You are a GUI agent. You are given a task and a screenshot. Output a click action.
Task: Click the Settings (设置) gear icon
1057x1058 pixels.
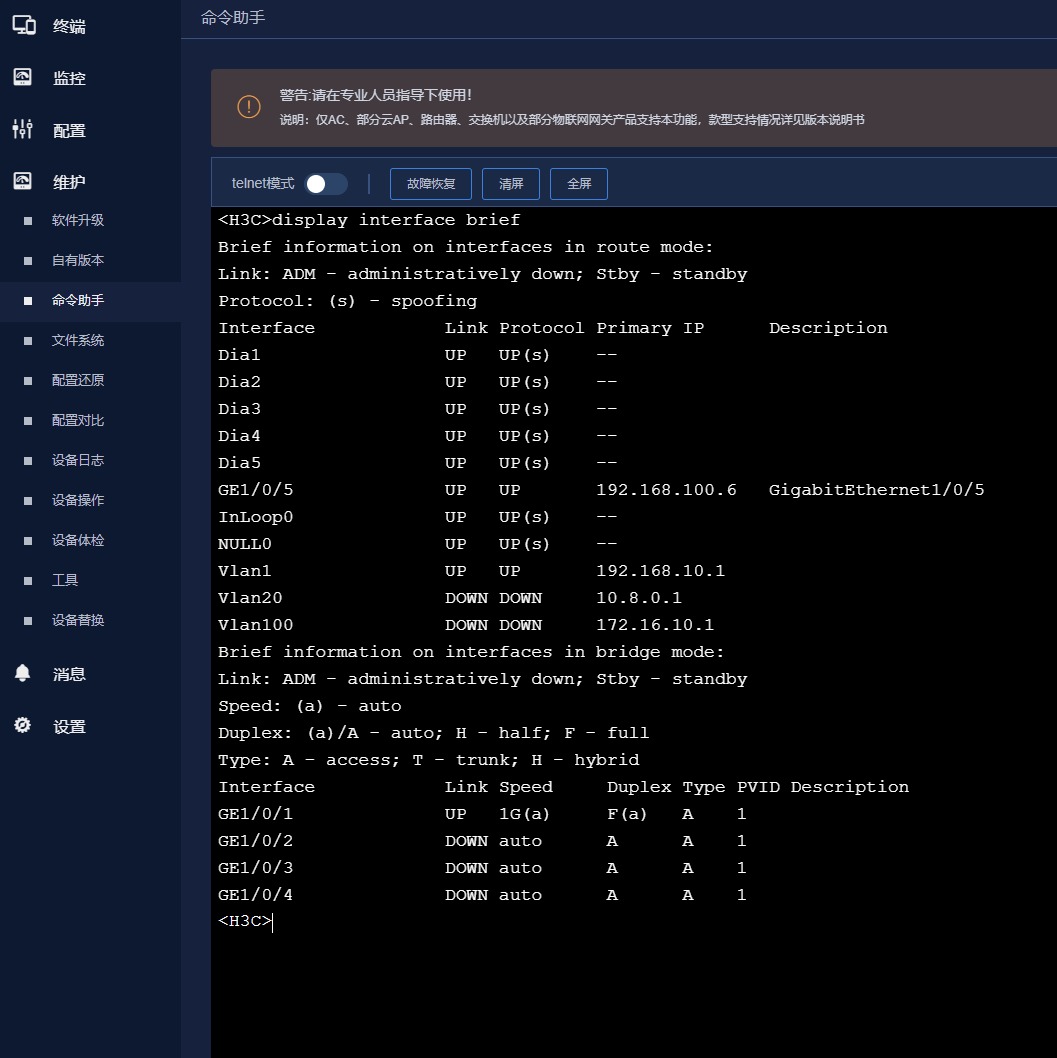(23, 726)
